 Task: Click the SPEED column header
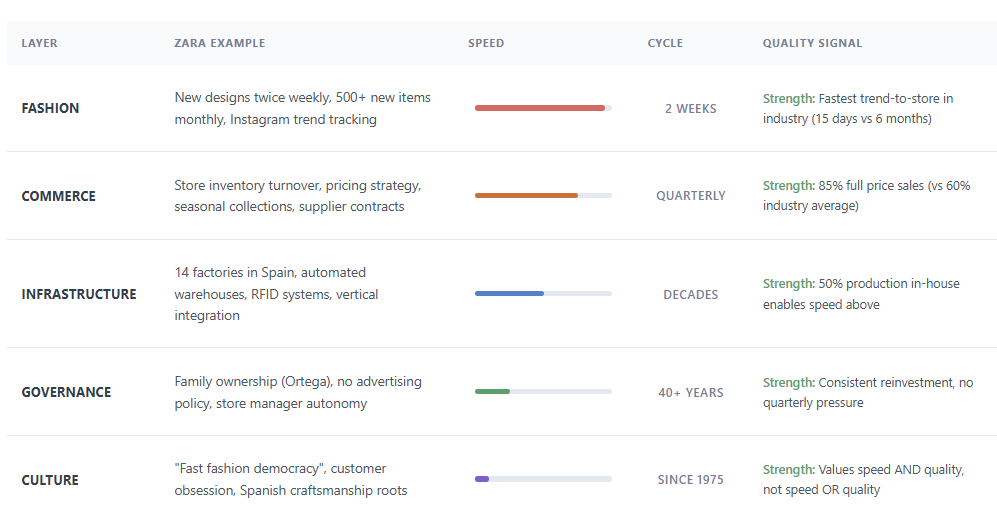coord(486,43)
